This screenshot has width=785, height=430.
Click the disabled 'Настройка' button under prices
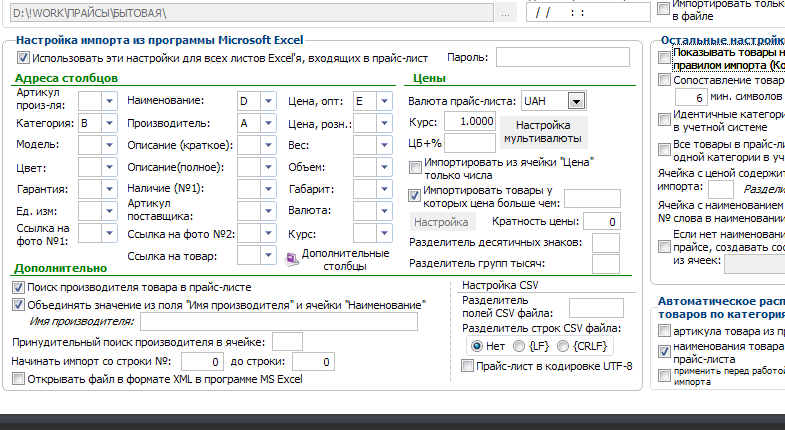click(441, 222)
